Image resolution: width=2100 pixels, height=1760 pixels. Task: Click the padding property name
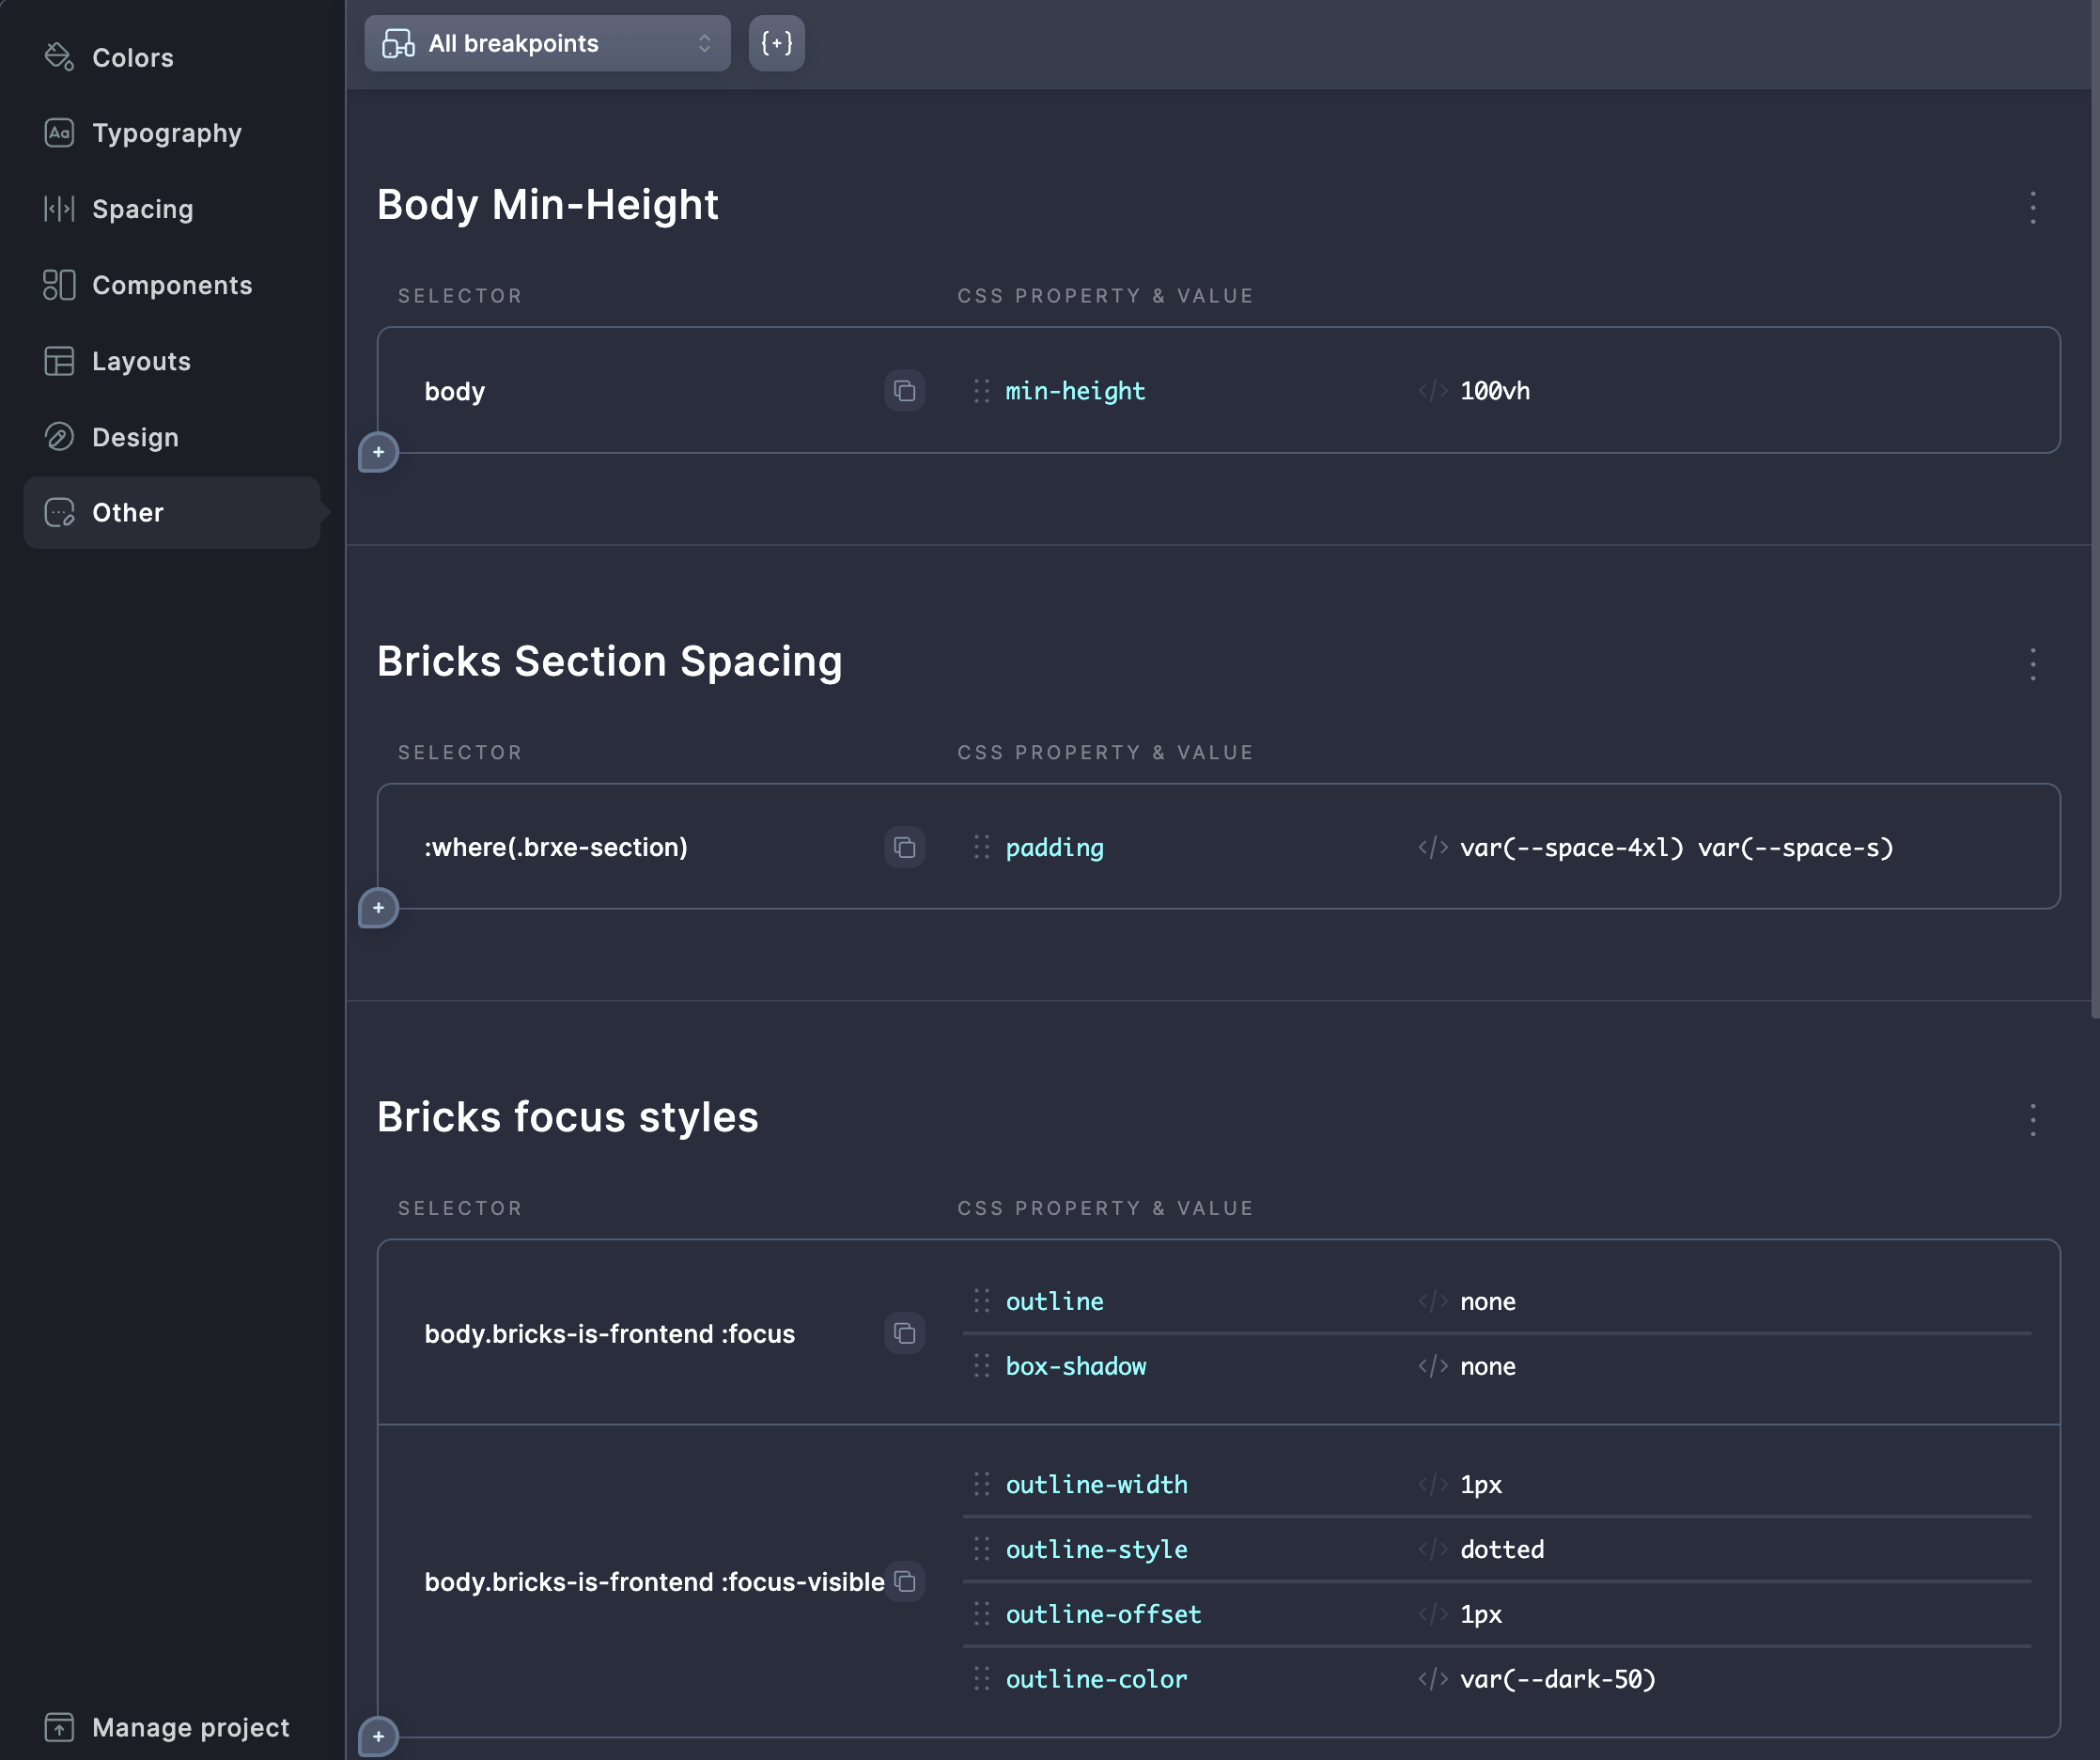[x=1054, y=847]
